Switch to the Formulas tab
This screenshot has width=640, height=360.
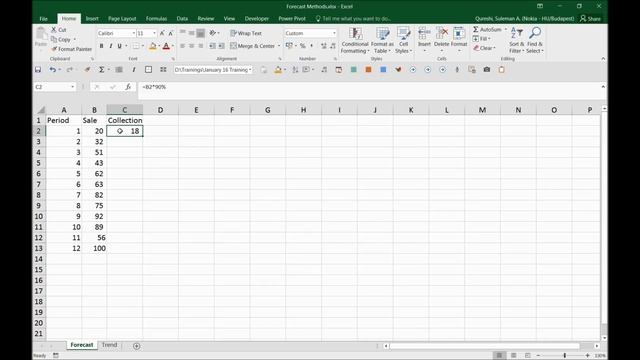pos(156,19)
